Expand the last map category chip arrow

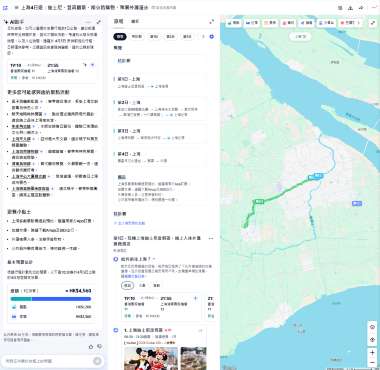pos(359,23)
